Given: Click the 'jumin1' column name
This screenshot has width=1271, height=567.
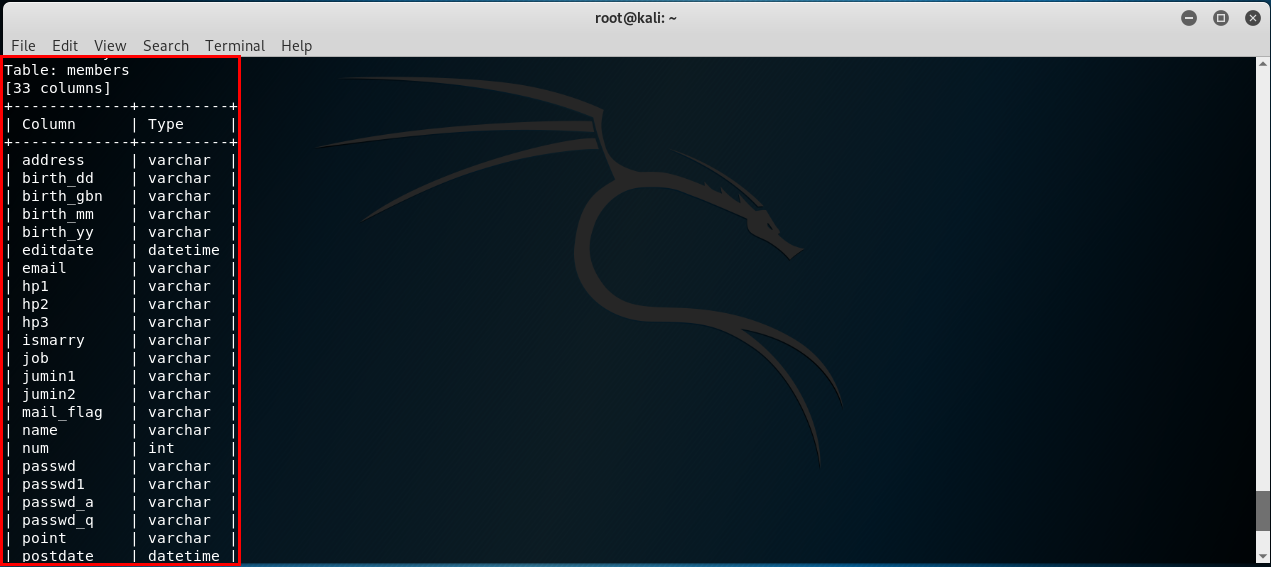Looking at the screenshot, I should coord(49,376).
